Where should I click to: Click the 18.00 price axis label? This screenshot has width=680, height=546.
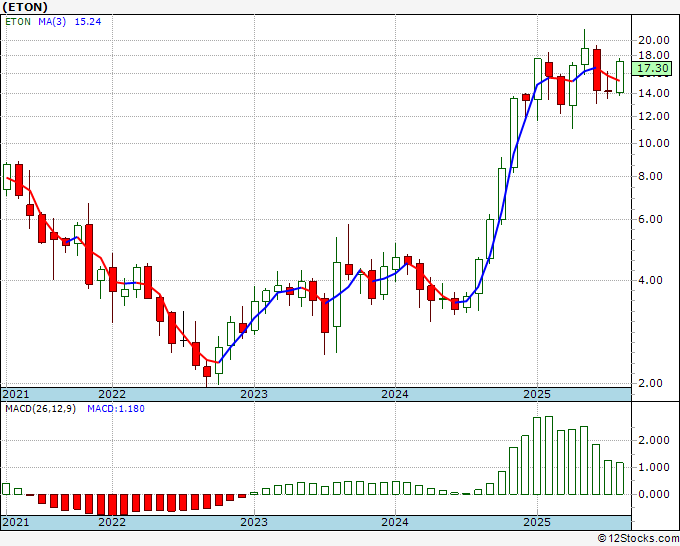(654, 56)
